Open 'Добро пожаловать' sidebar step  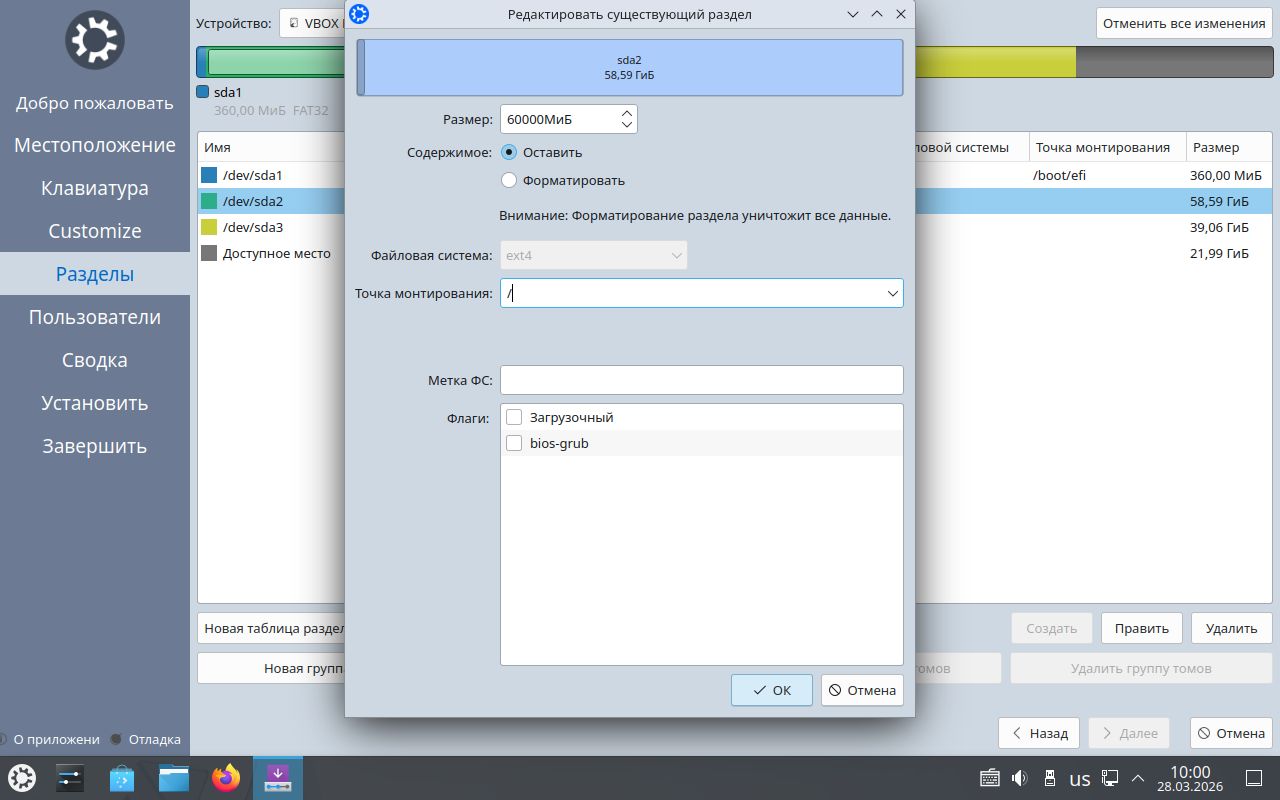point(95,102)
